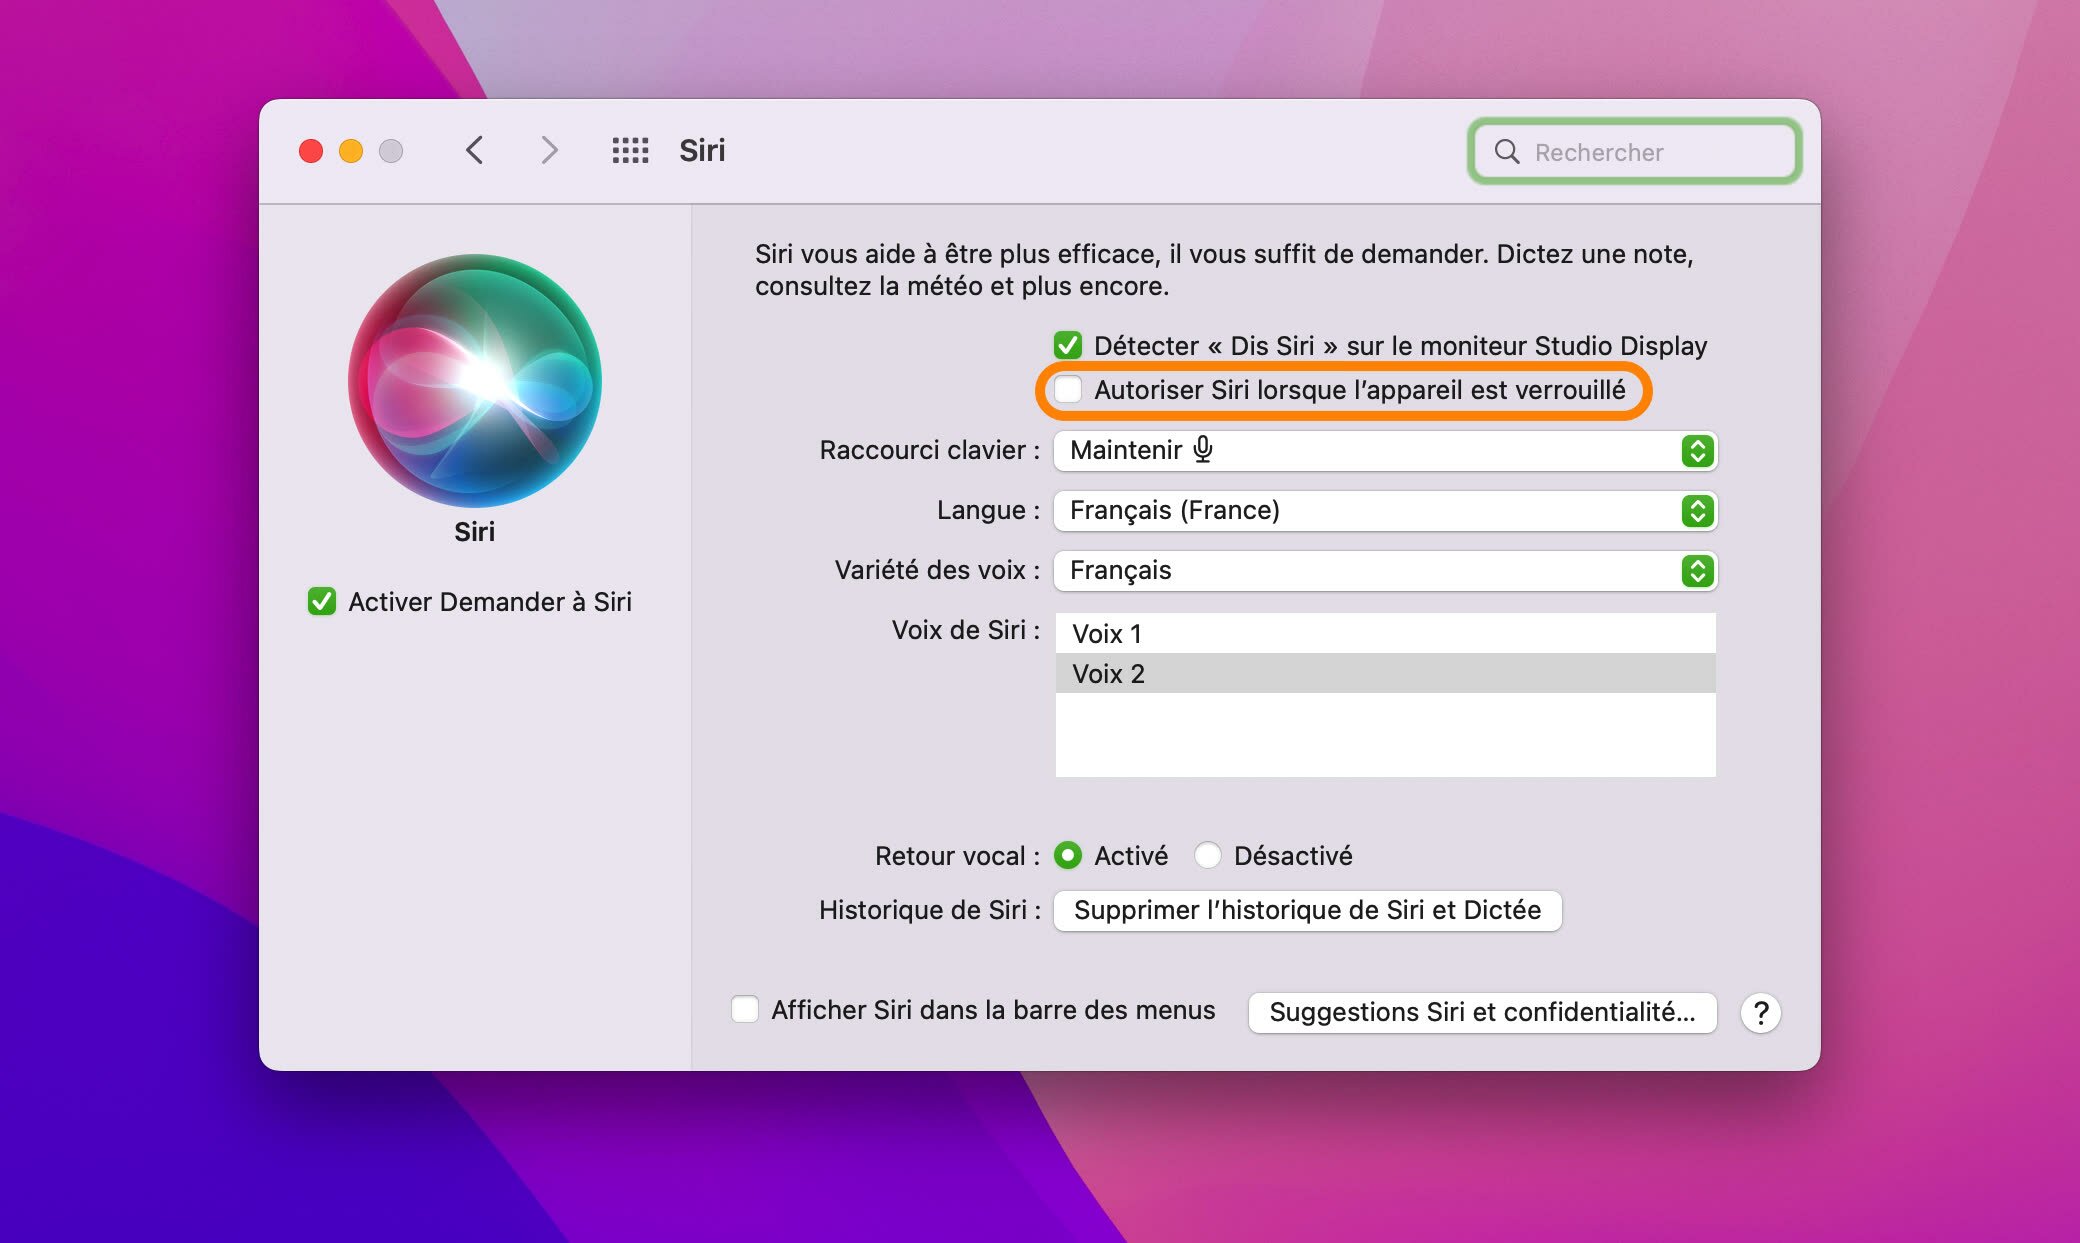
Task: Open Suggestions Siri et confidentialité
Action: tap(1482, 1012)
